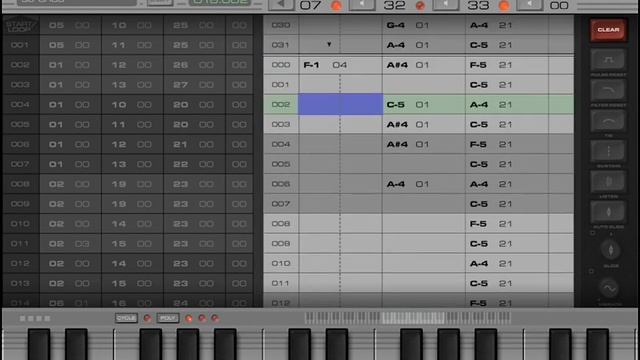
Task: Select note C-5 21 in pattern row 031
Action: pyautogui.click(x=491, y=45)
